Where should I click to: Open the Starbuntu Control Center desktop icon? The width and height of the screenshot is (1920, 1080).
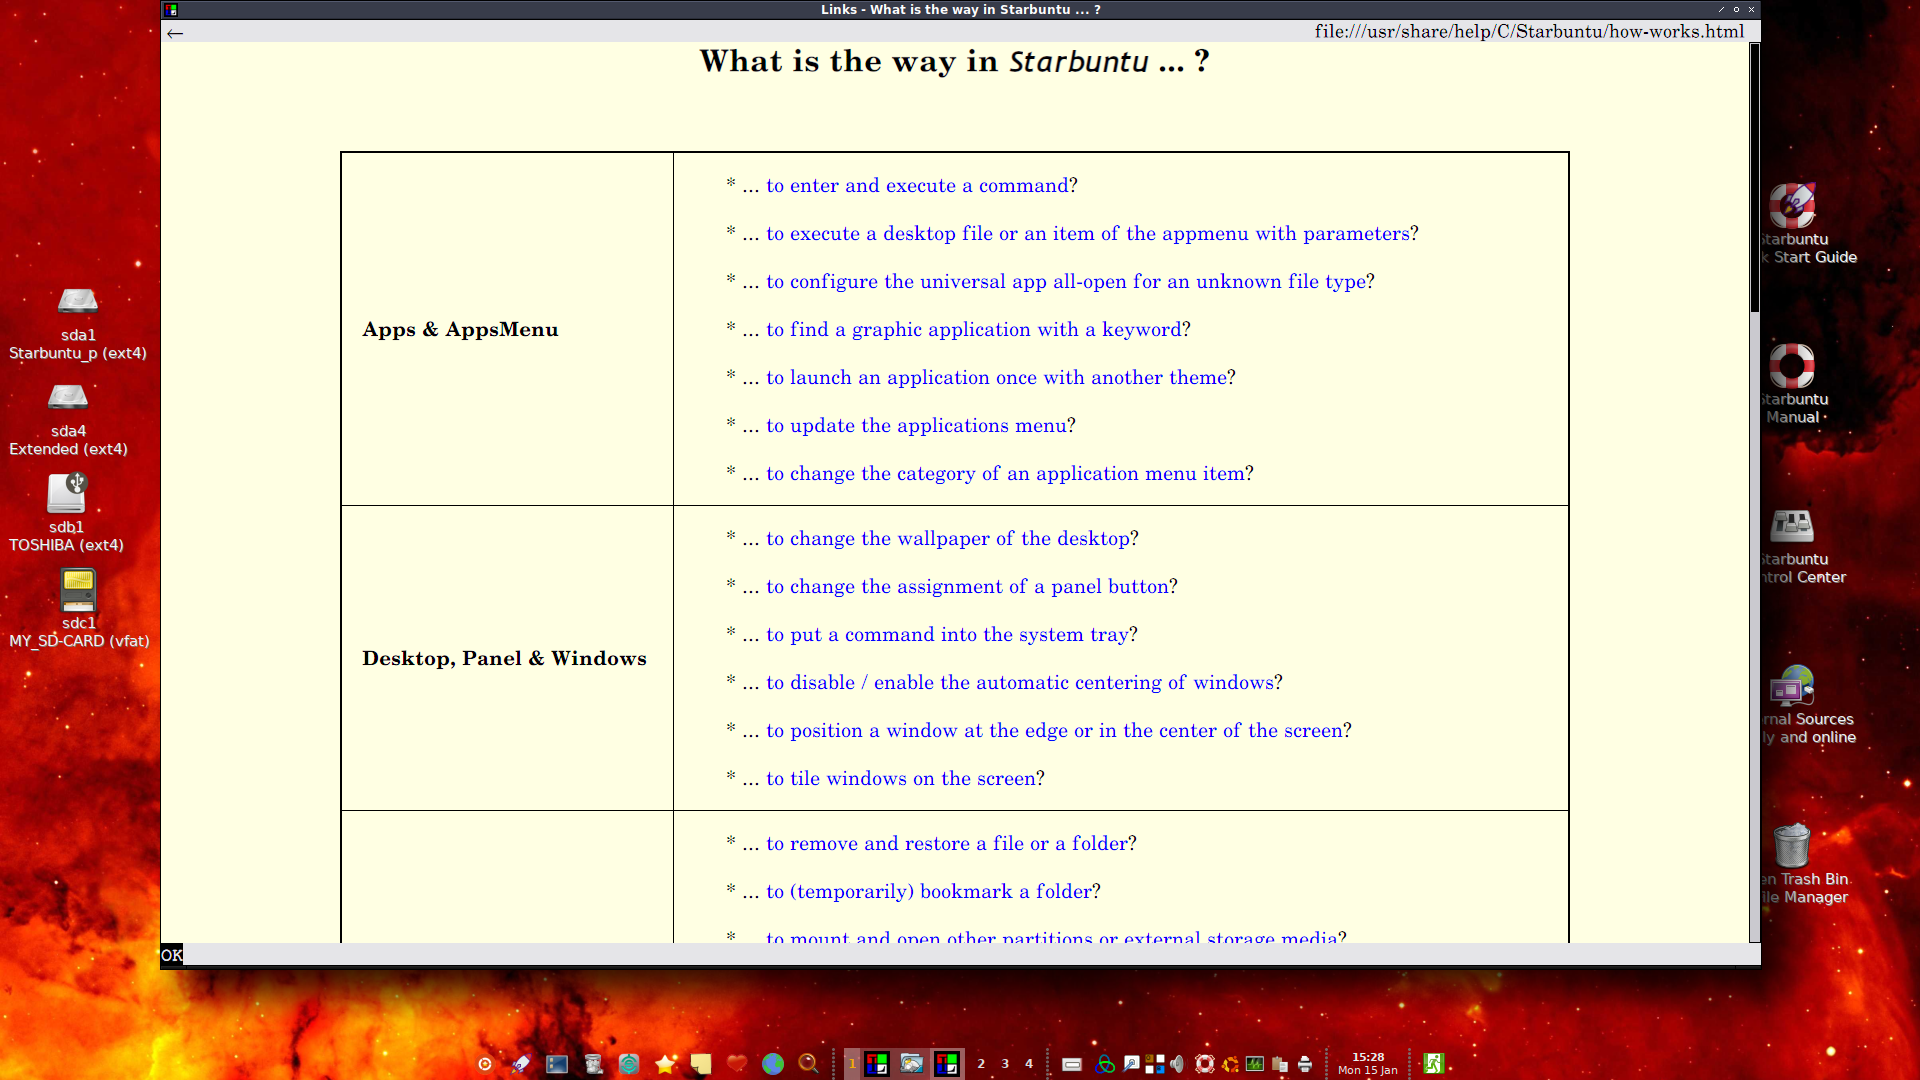coord(1792,526)
